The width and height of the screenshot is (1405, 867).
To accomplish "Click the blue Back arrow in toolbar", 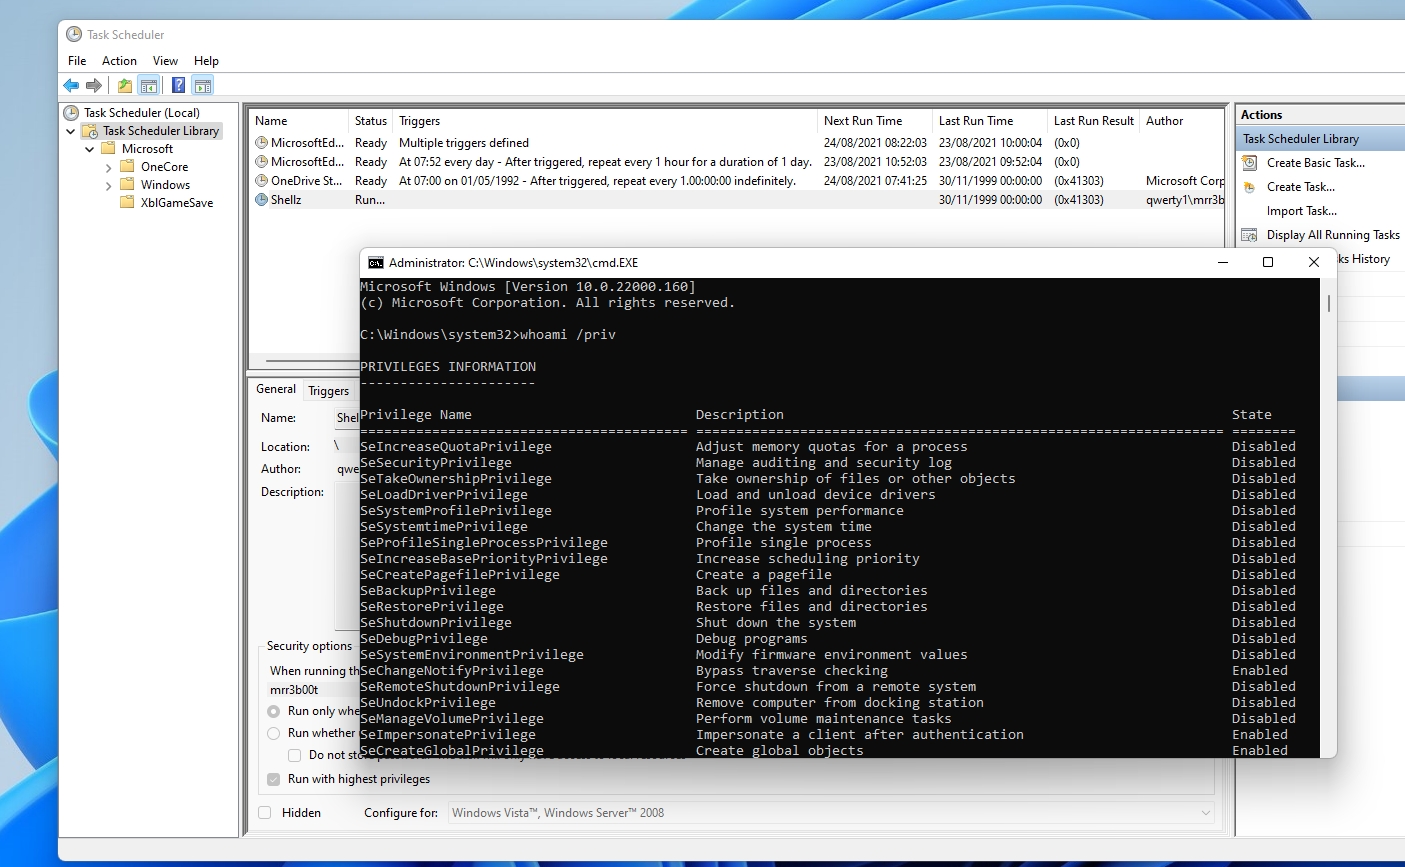I will click(71, 86).
